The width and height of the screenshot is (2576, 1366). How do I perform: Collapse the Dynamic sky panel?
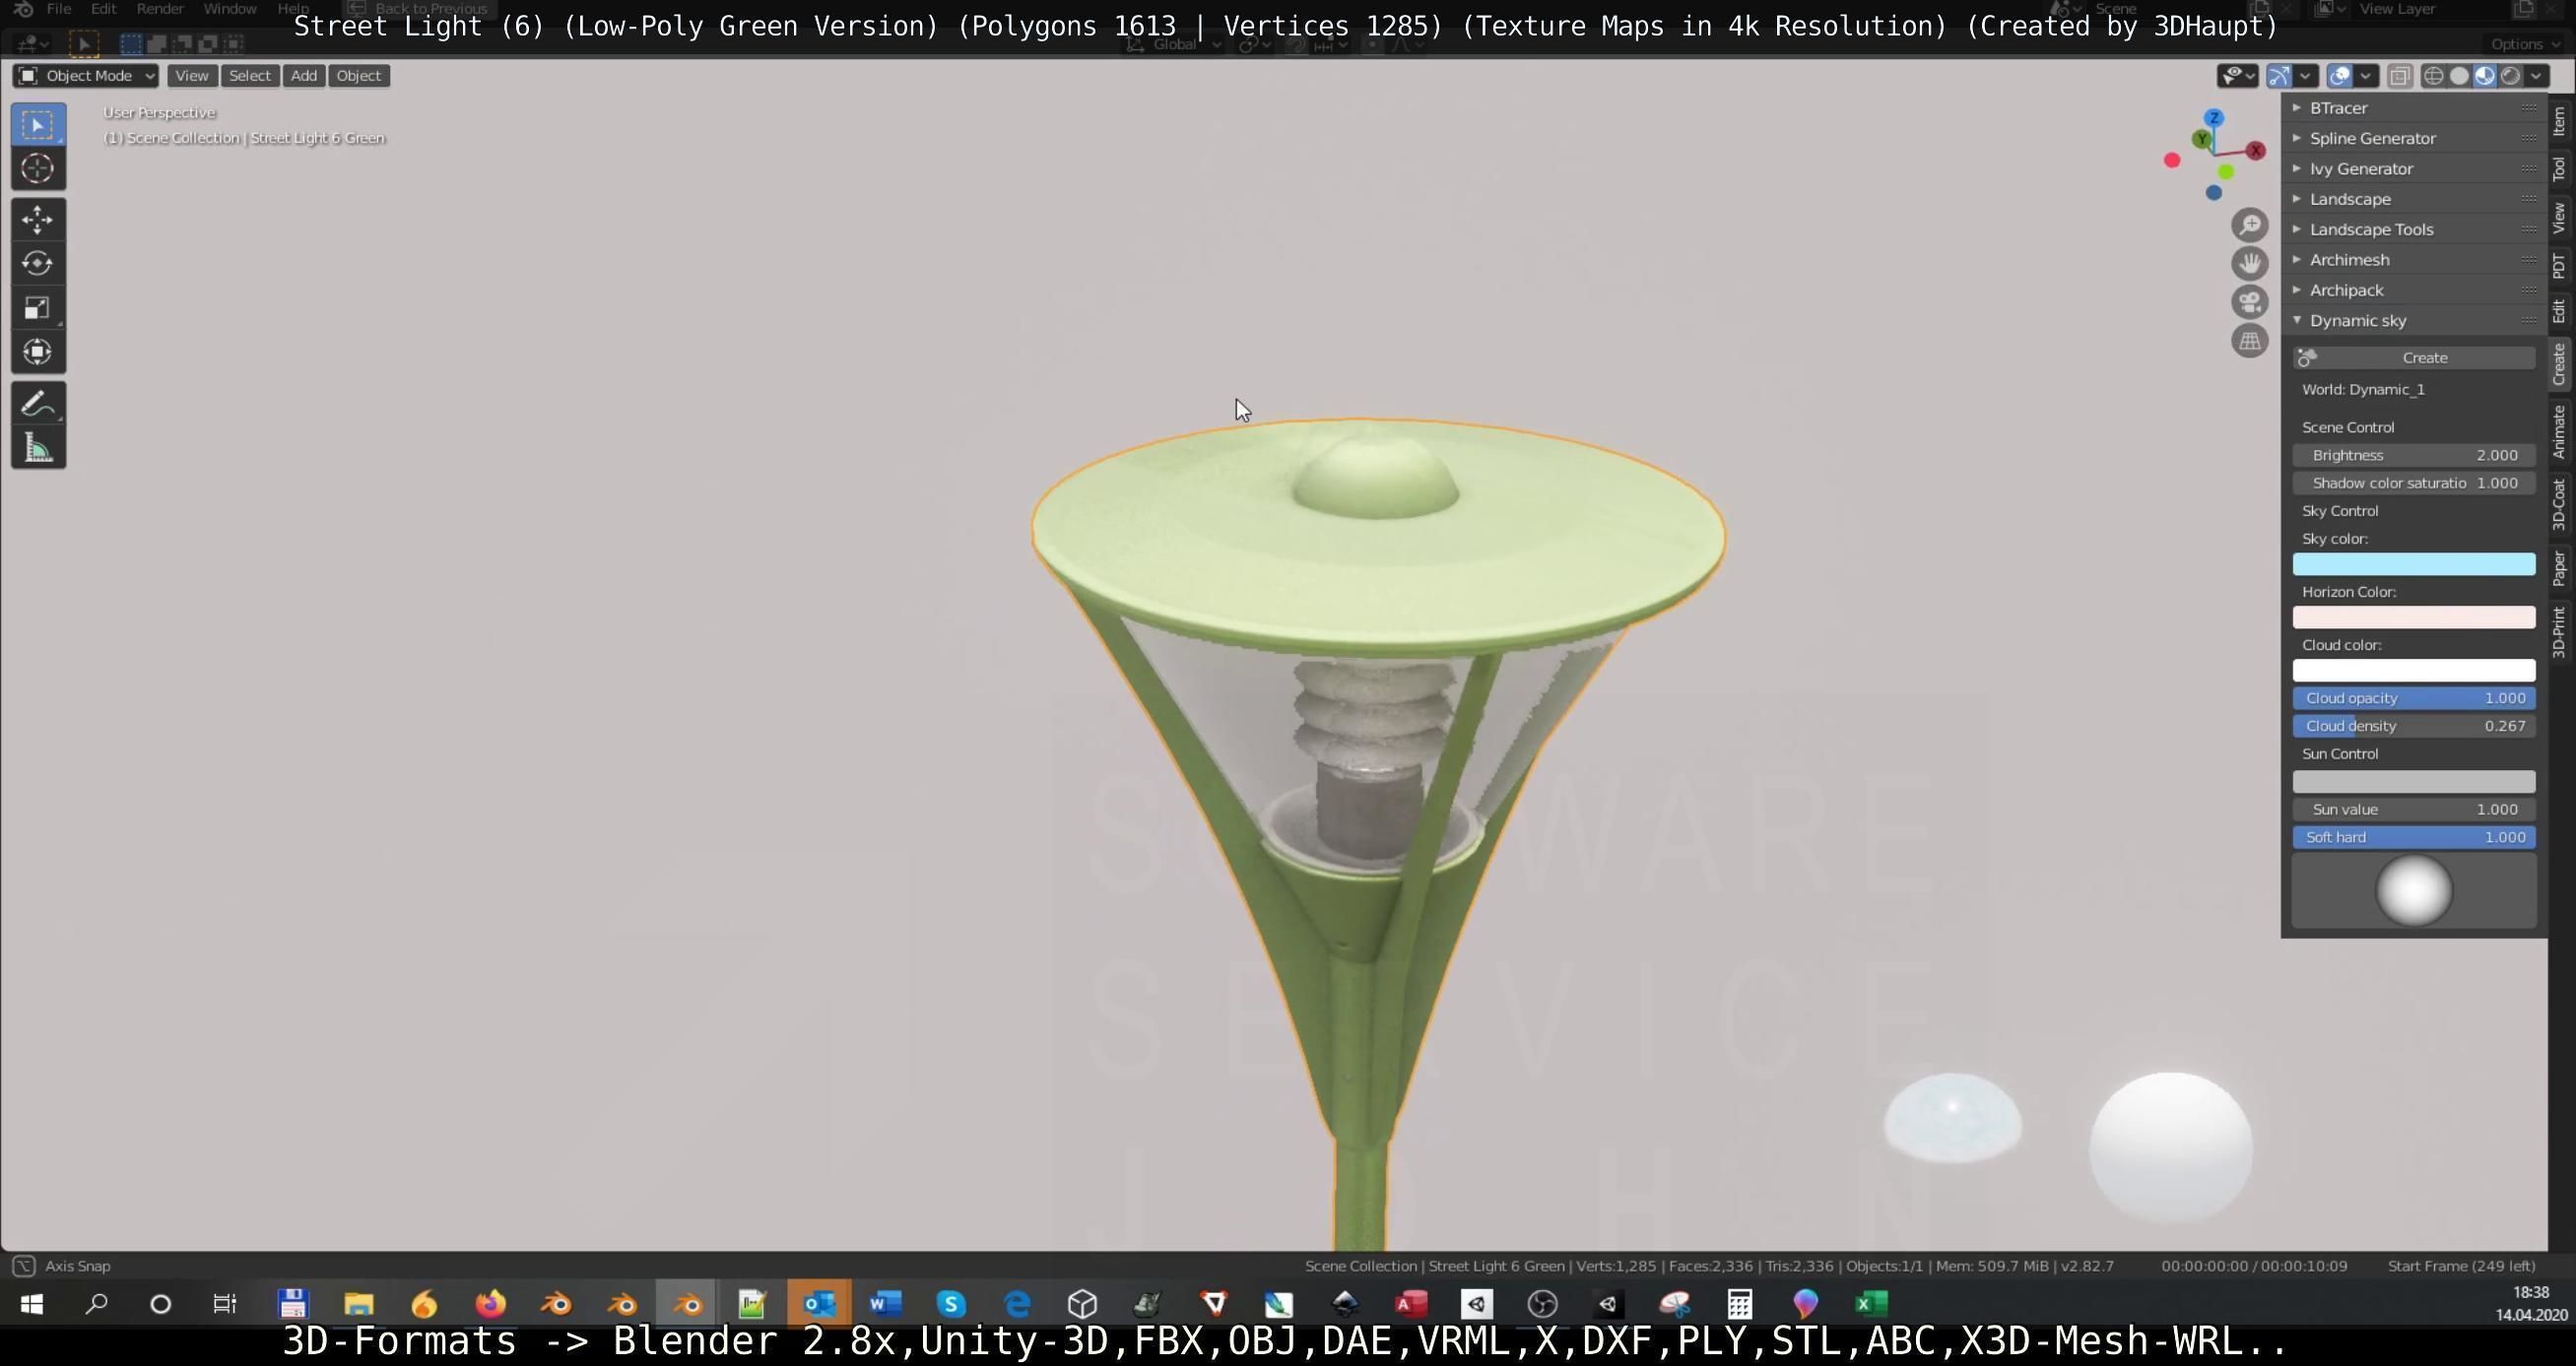(2414, 320)
